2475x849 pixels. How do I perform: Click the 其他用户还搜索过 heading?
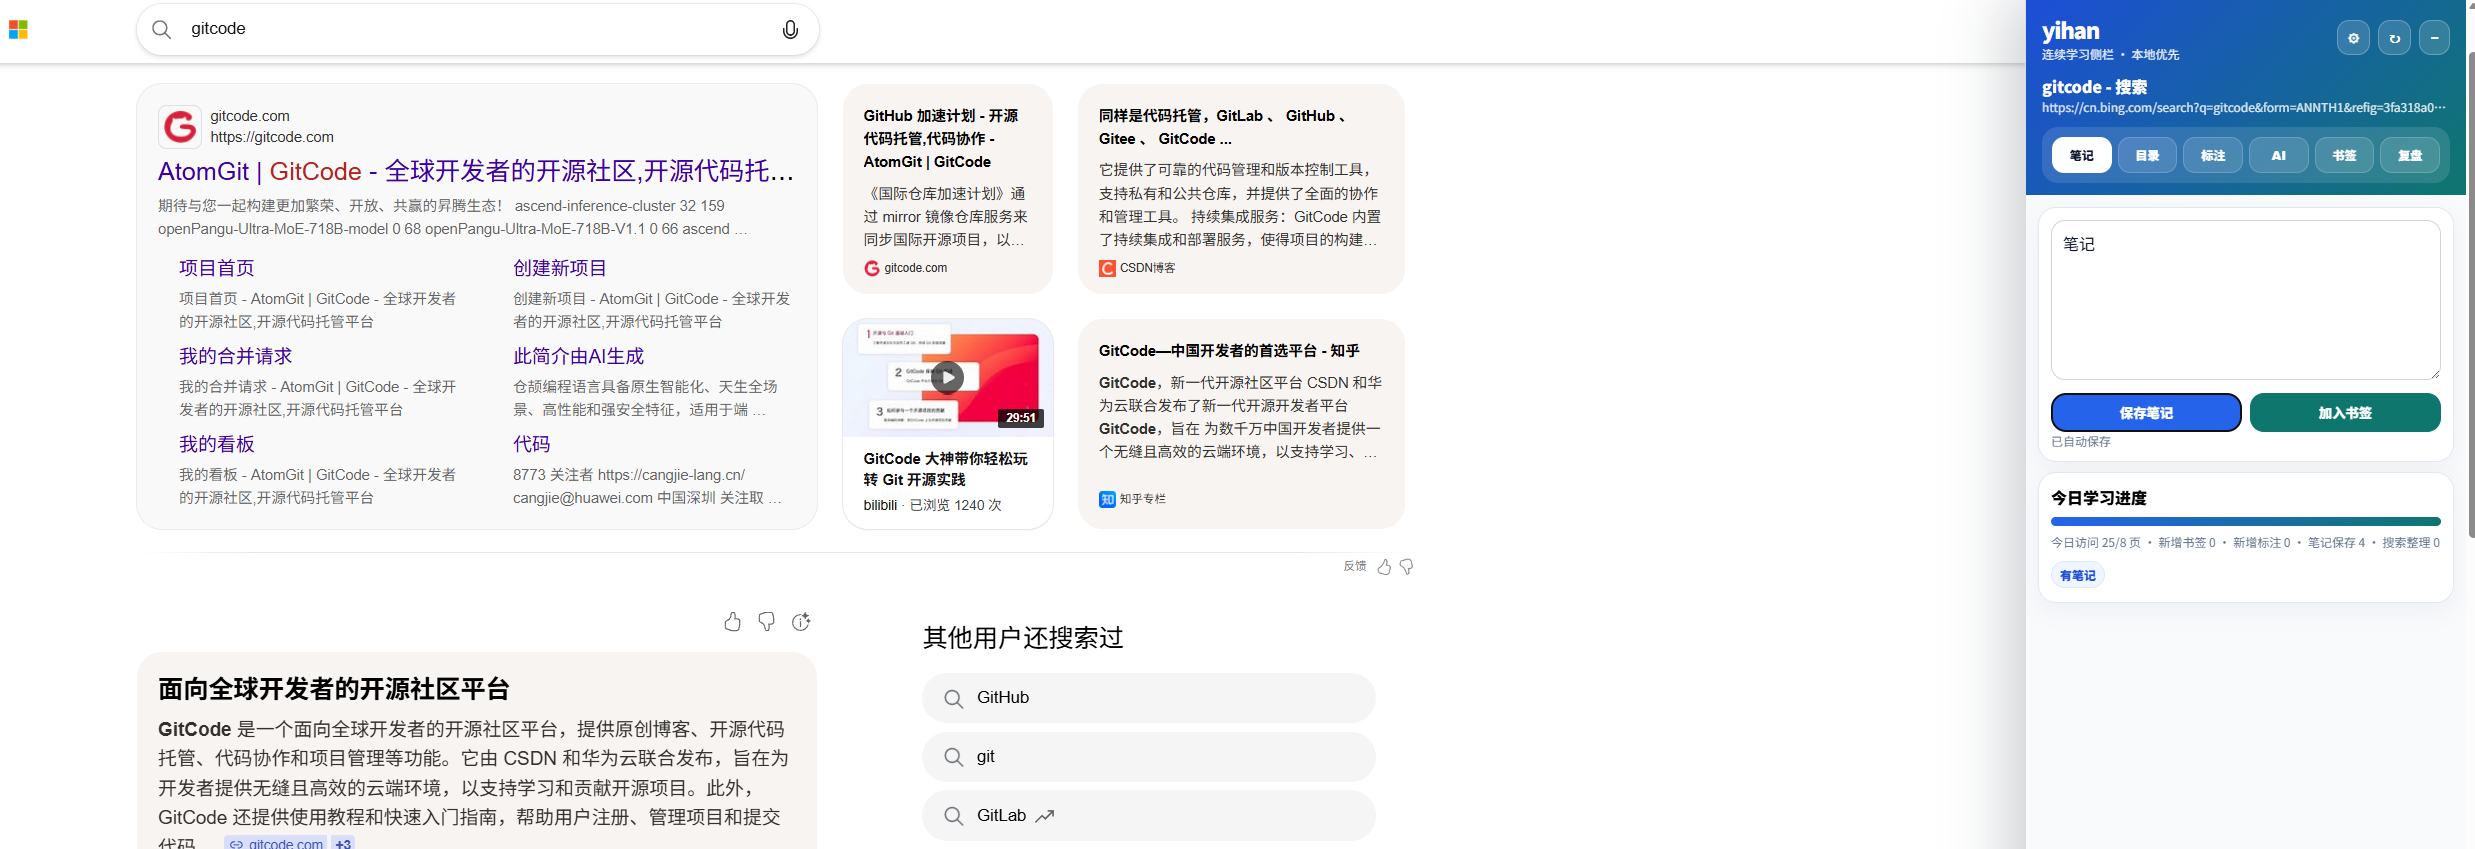tap(1023, 638)
